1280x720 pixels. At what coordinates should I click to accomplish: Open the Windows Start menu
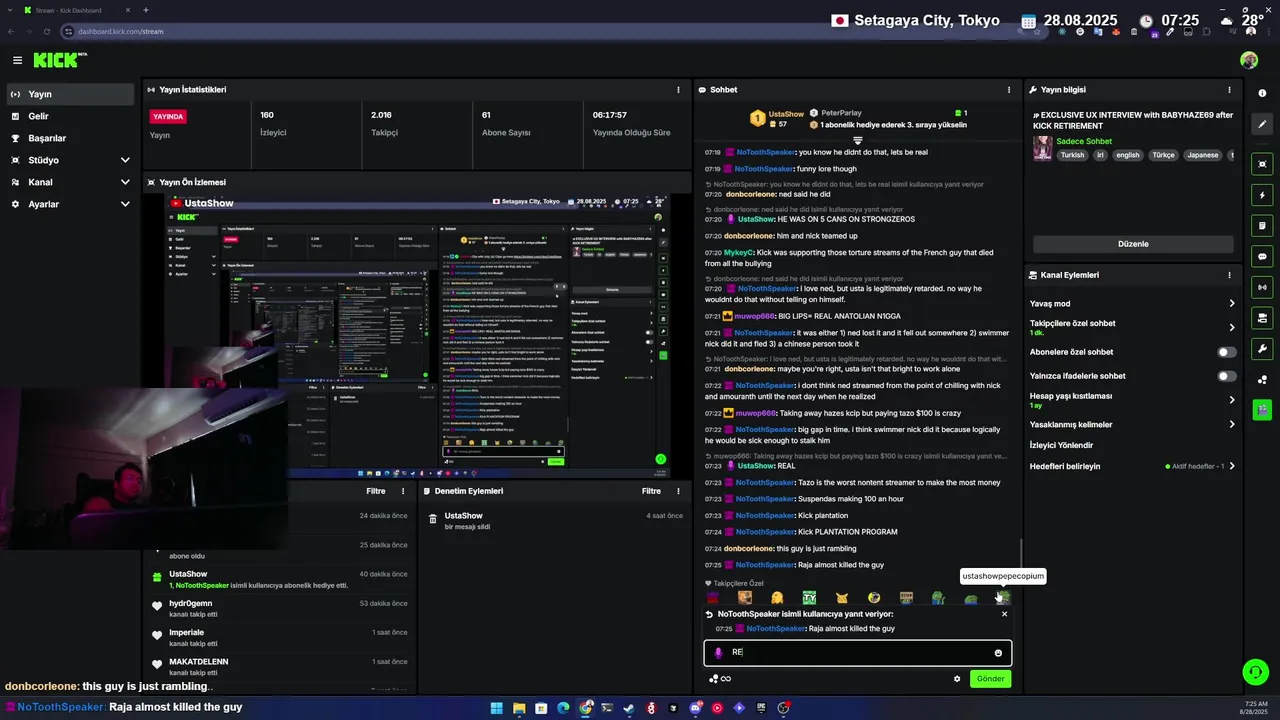[x=497, y=708]
